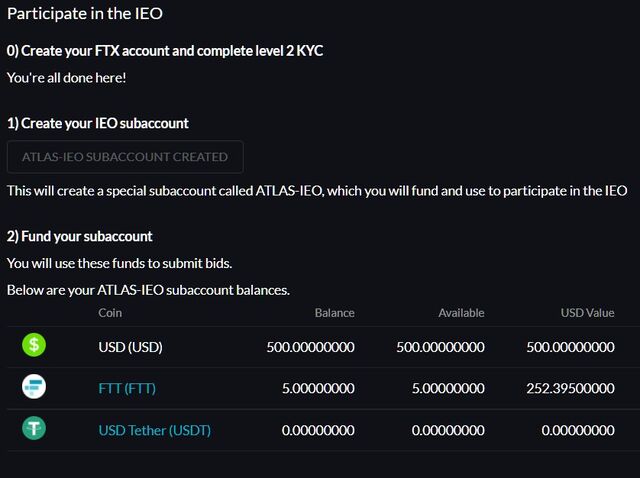The height and width of the screenshot is (478, 640).
Task: Click the level 2 KYC step heading
Action: click(x=165, y=51)
